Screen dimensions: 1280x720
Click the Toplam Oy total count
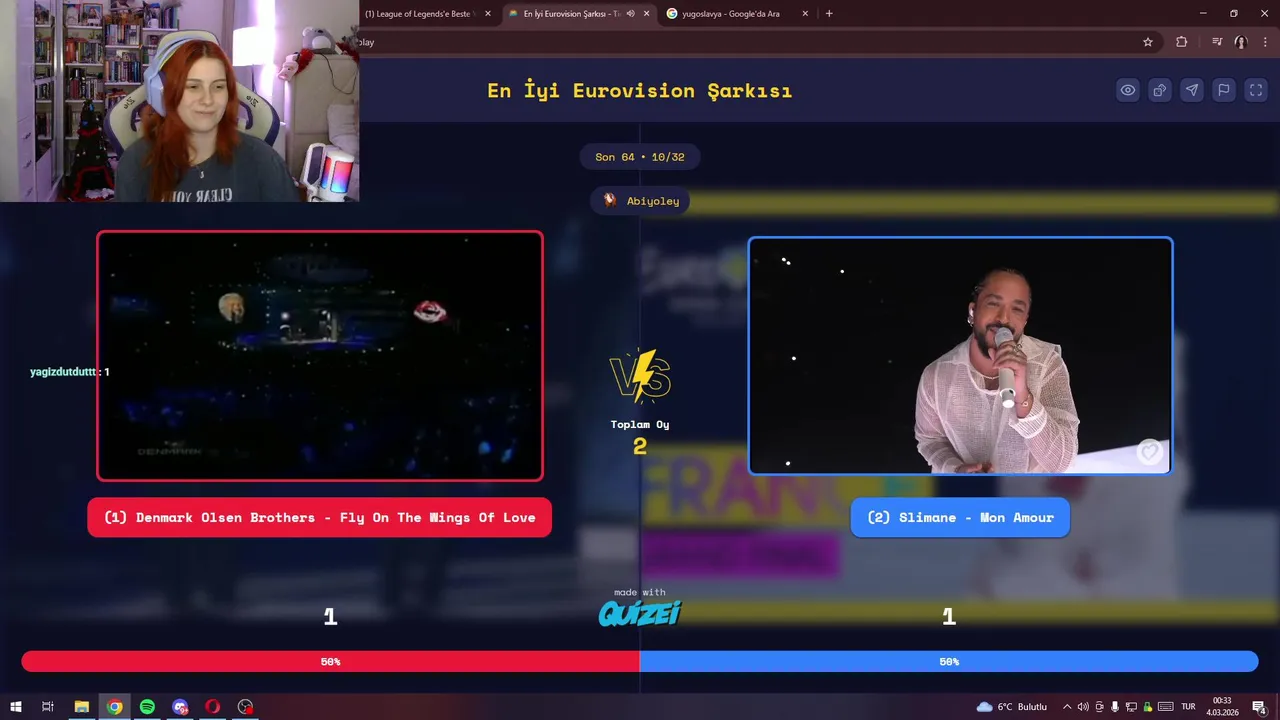[x=640, y=446]
